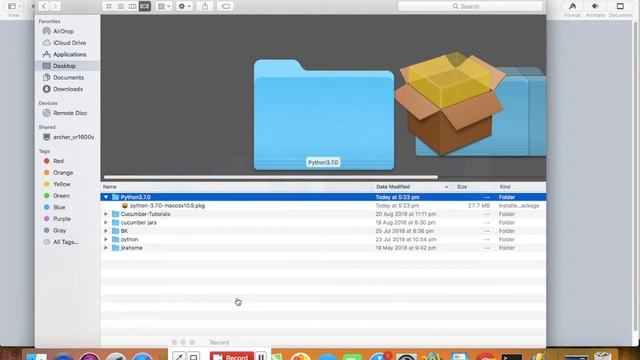The height and width of the screenshot is (360, 640).
Task: Switch Finder to icon view
Action: coord(109,6)
